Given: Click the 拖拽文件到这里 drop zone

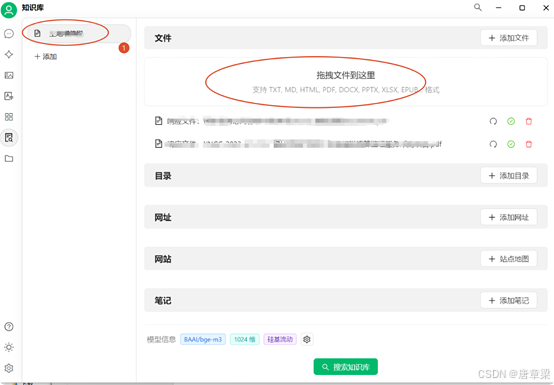Looking at the screenshot, I should click(x=346, y=82).
